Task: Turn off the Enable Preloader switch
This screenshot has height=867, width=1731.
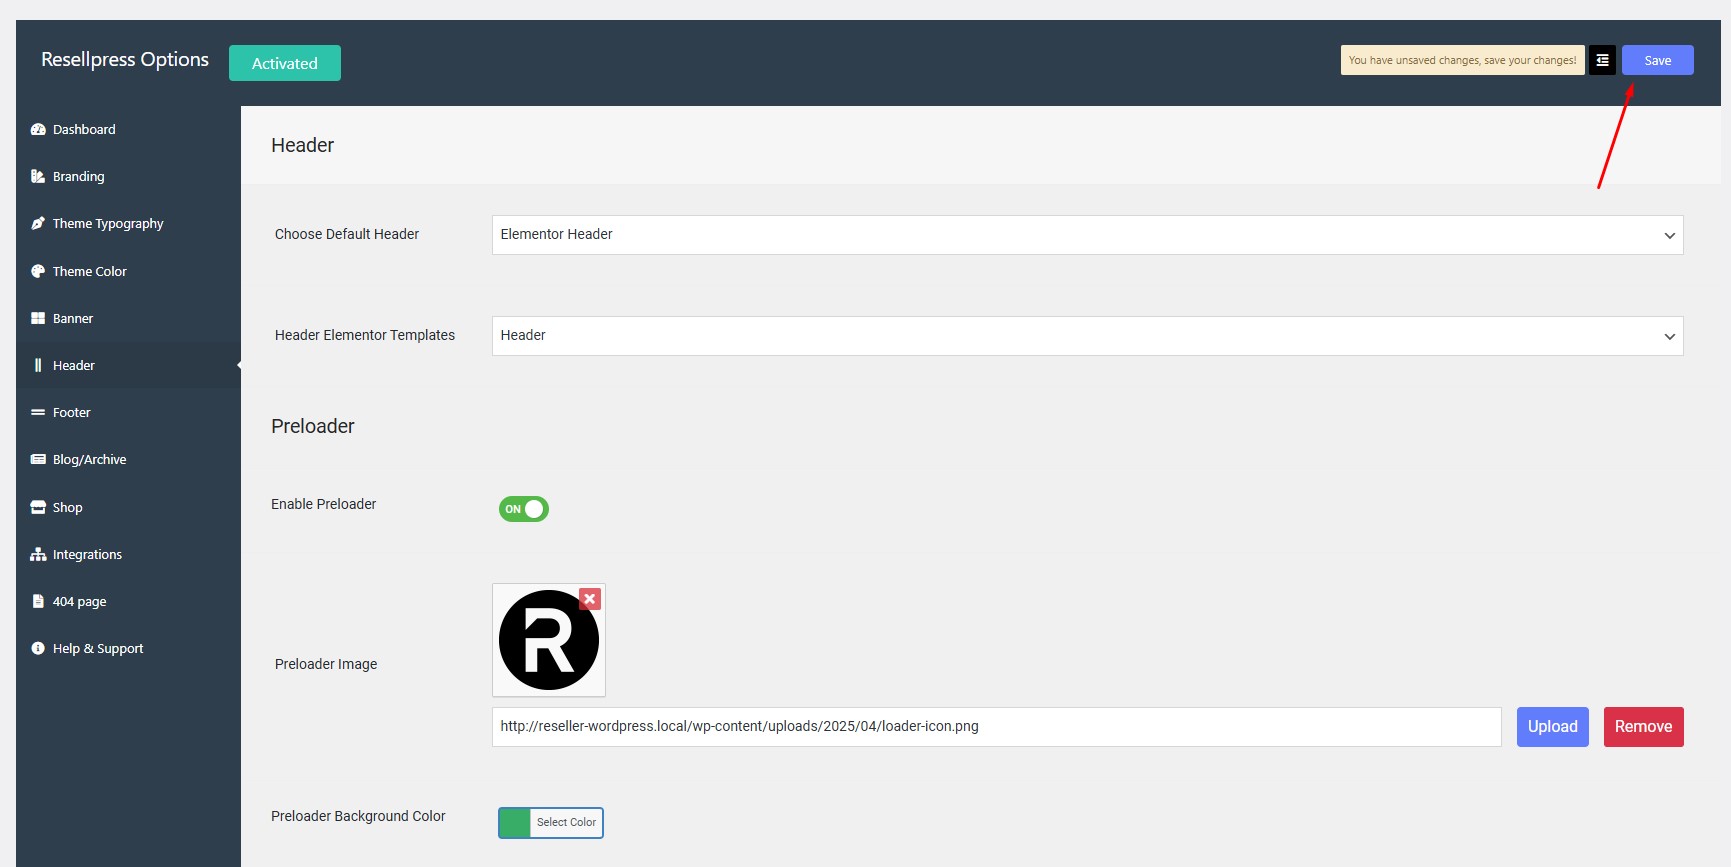Action: 524,509
